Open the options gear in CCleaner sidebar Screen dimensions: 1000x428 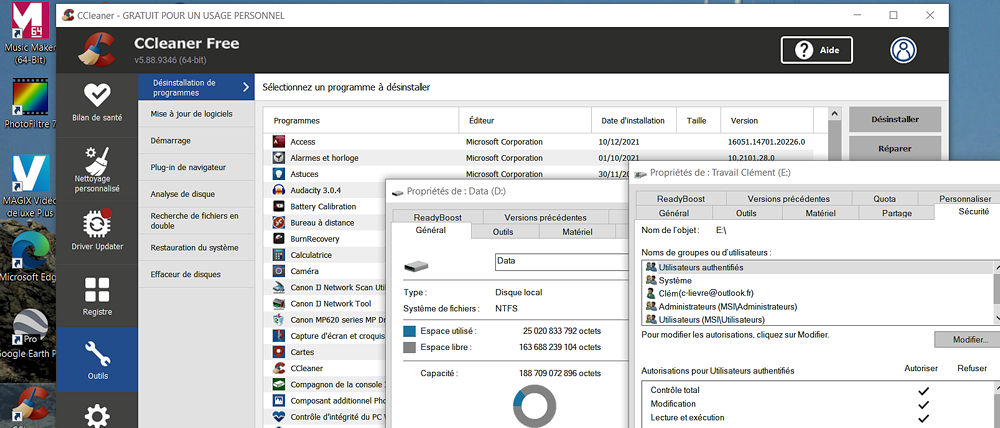point(97,416)
